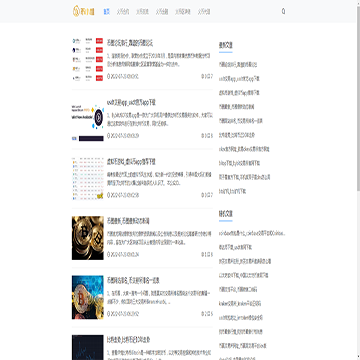Open the first article's headline link
Screen dimensions: 360x360
click(x=130, y=43)
